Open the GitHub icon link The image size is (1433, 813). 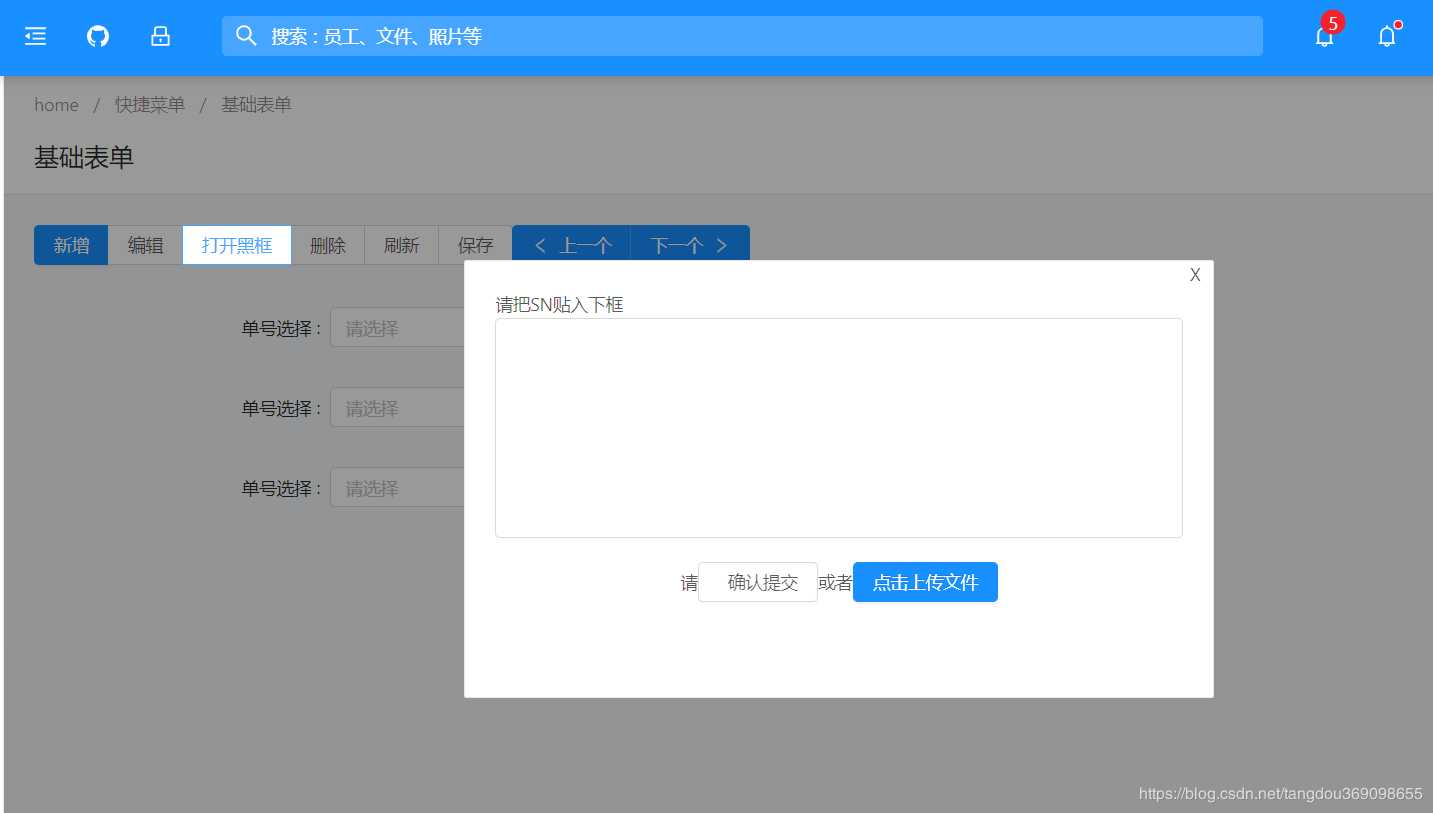98,36
